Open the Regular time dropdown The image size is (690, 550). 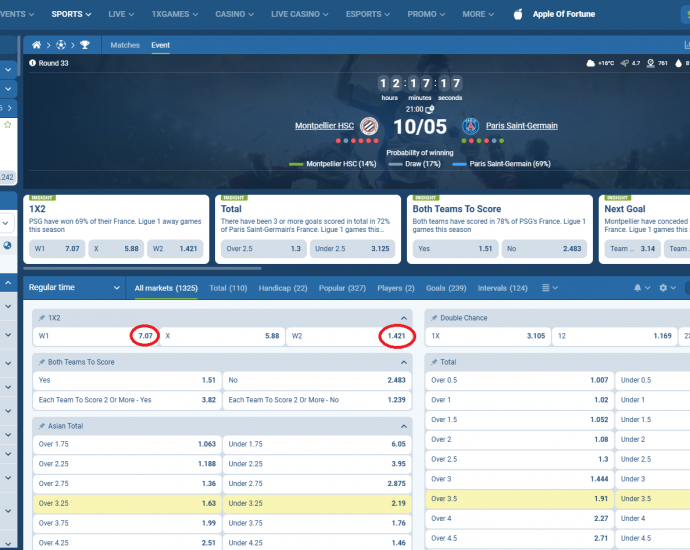pyautogui.click(x=74, y=288)
